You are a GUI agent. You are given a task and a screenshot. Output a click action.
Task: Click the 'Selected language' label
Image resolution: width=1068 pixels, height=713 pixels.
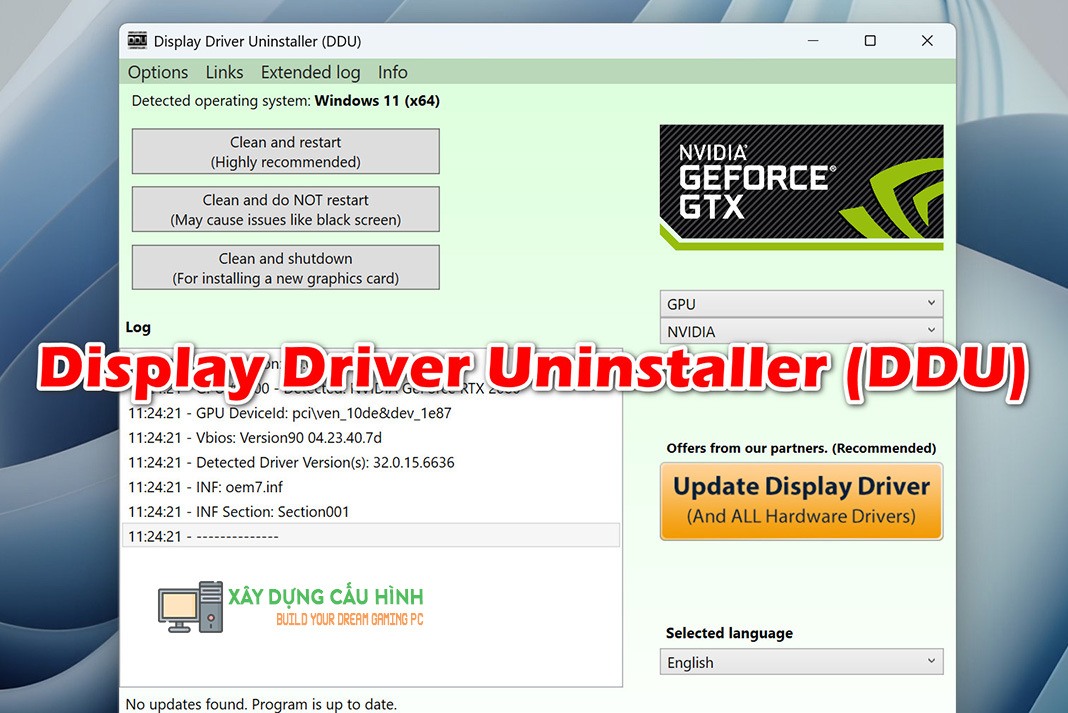[729, 633]
